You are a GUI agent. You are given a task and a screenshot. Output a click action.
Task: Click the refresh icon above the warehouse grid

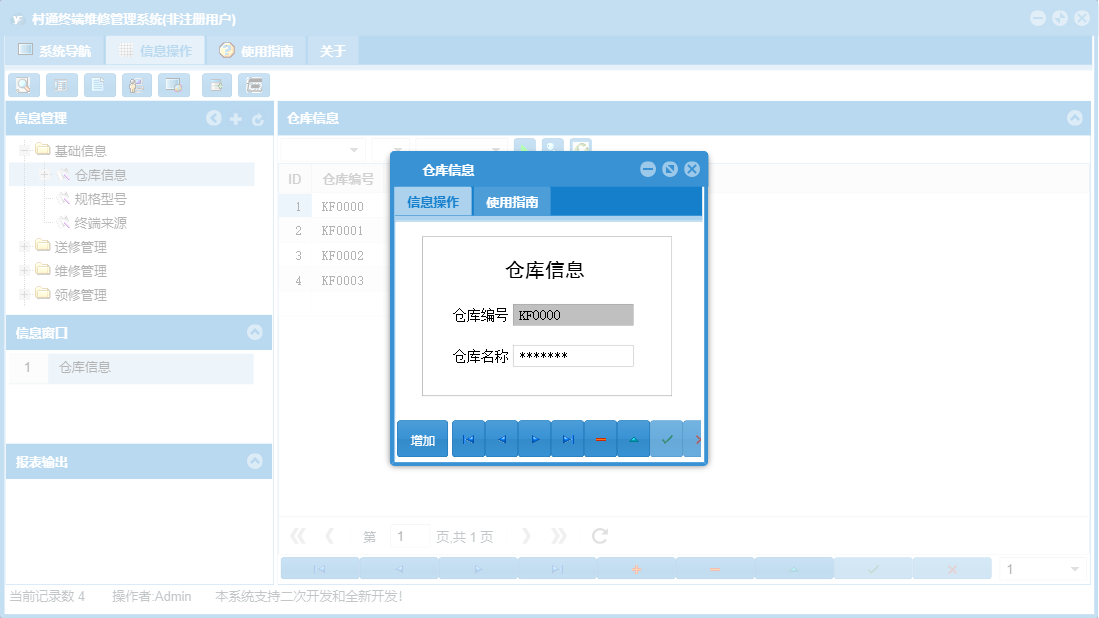tap(581, 148)
